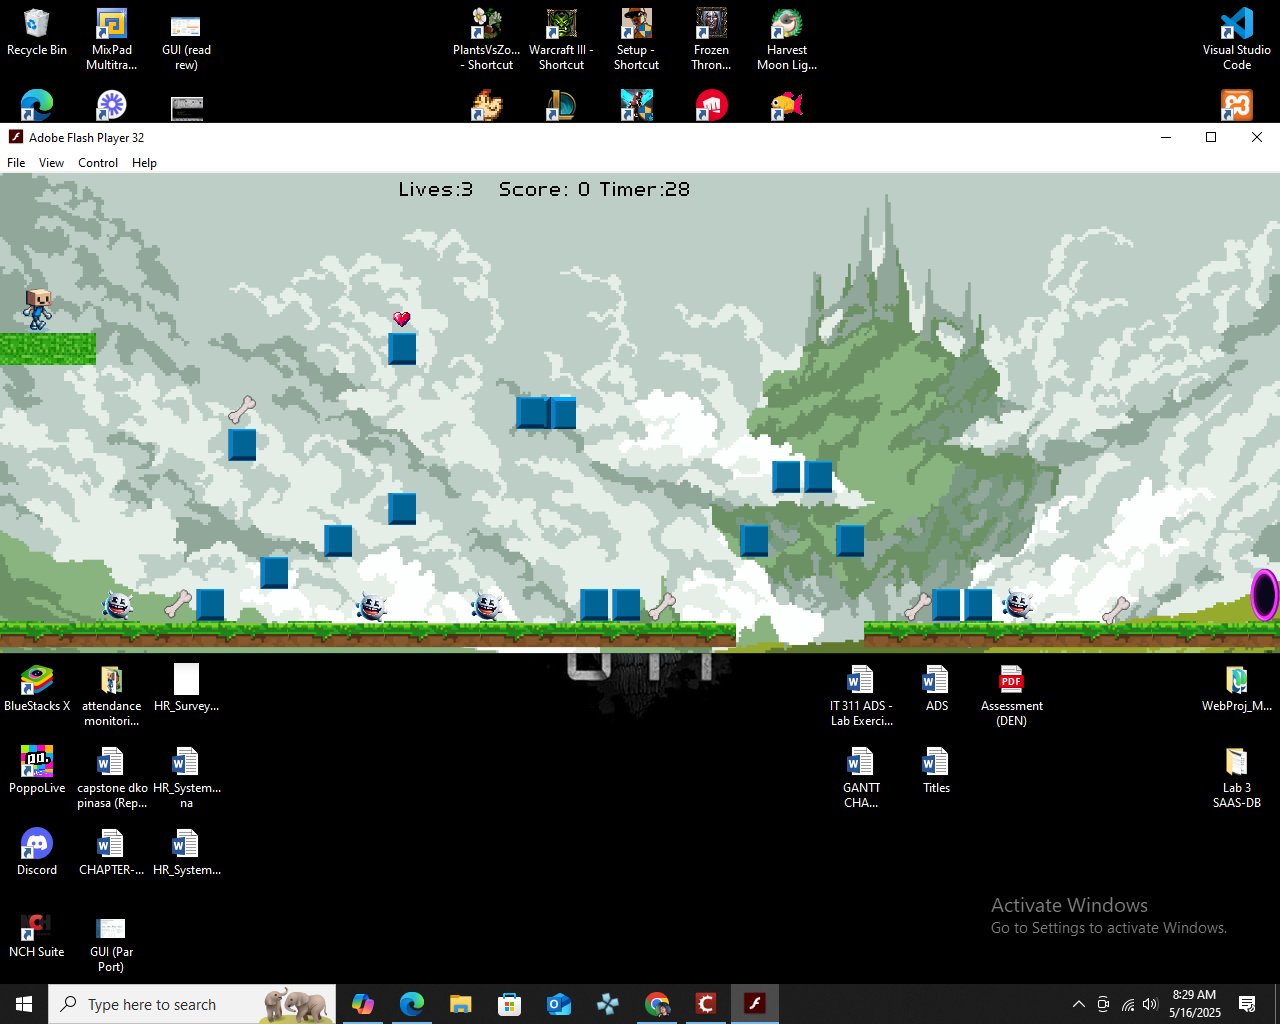Open the Lab 3 SAAS-DB archive
The image size is (1280, 1024).
[x=1237, y=778]
